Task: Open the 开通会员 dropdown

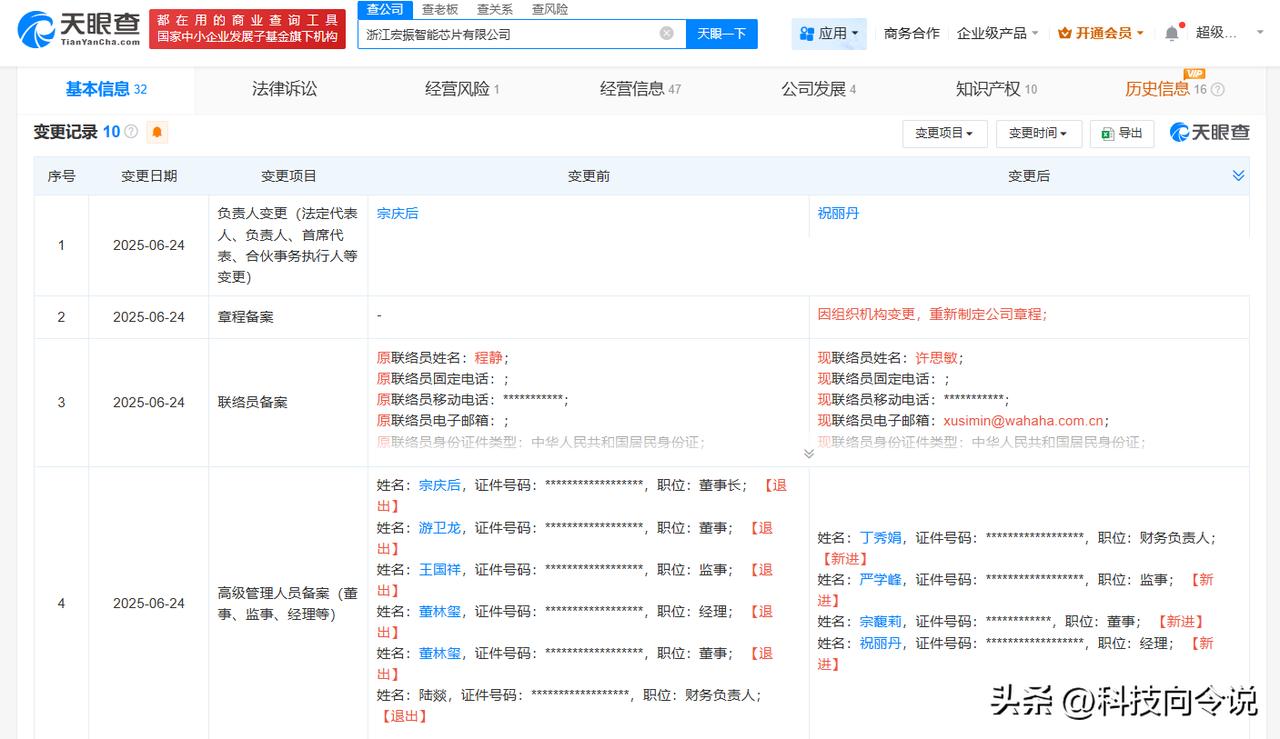Action: pos(1101,33)
